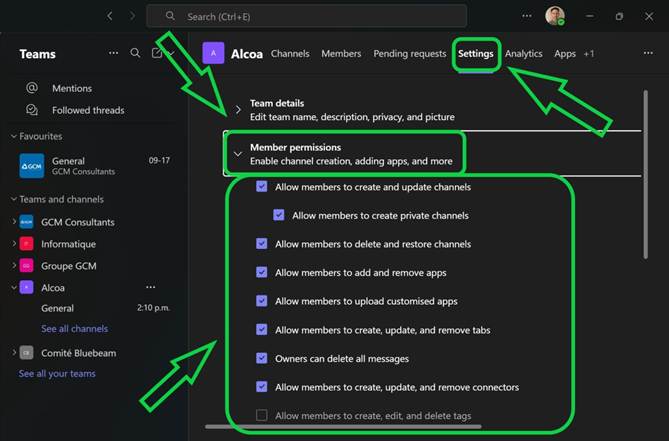
Task: Switch to the Channels tab
Action: [x=290, y=54]
